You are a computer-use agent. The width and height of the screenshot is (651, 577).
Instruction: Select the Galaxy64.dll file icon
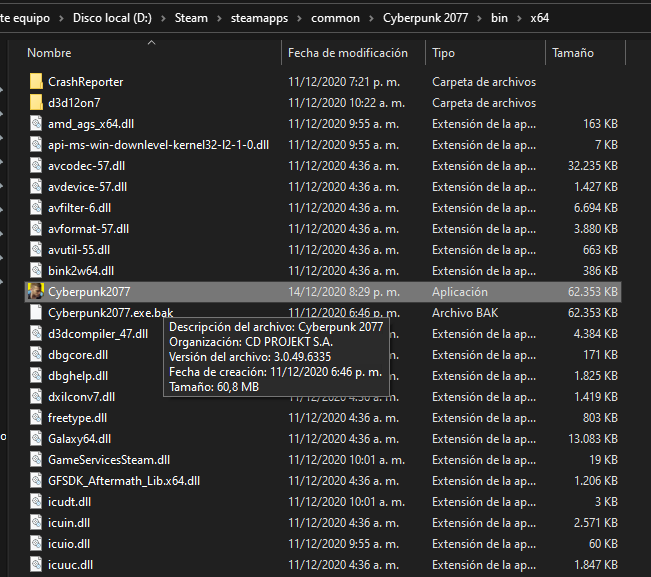pyautogui.click(x=36, y=438)
